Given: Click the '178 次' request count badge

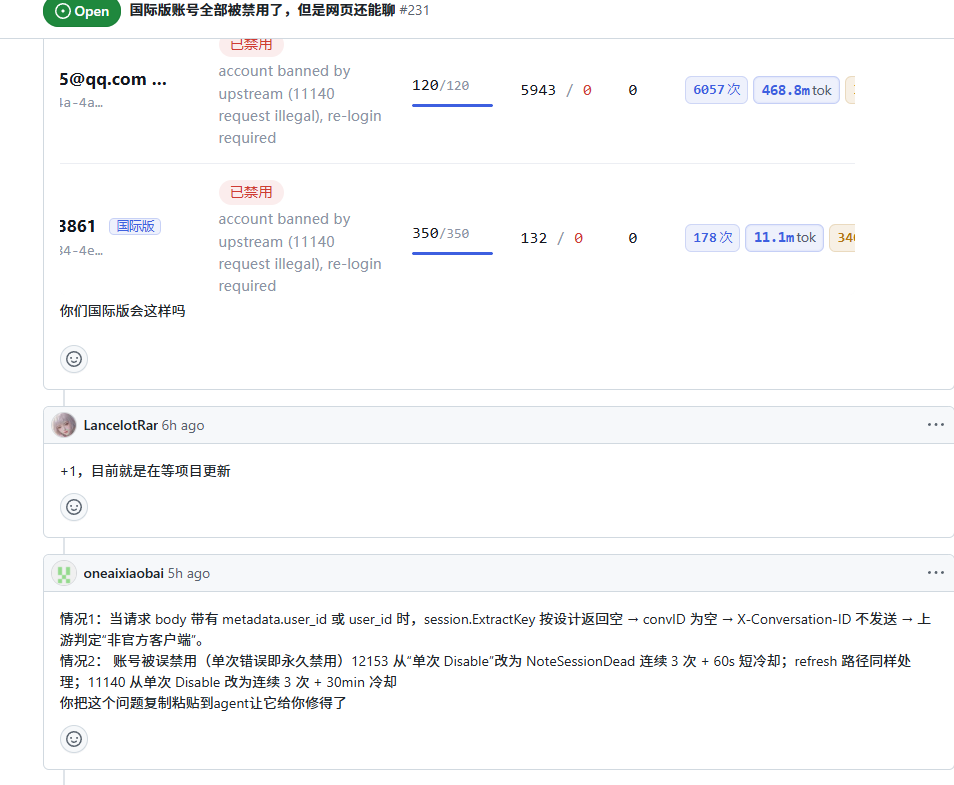Looking at the screenshot, I should click(x=712, y=238).
